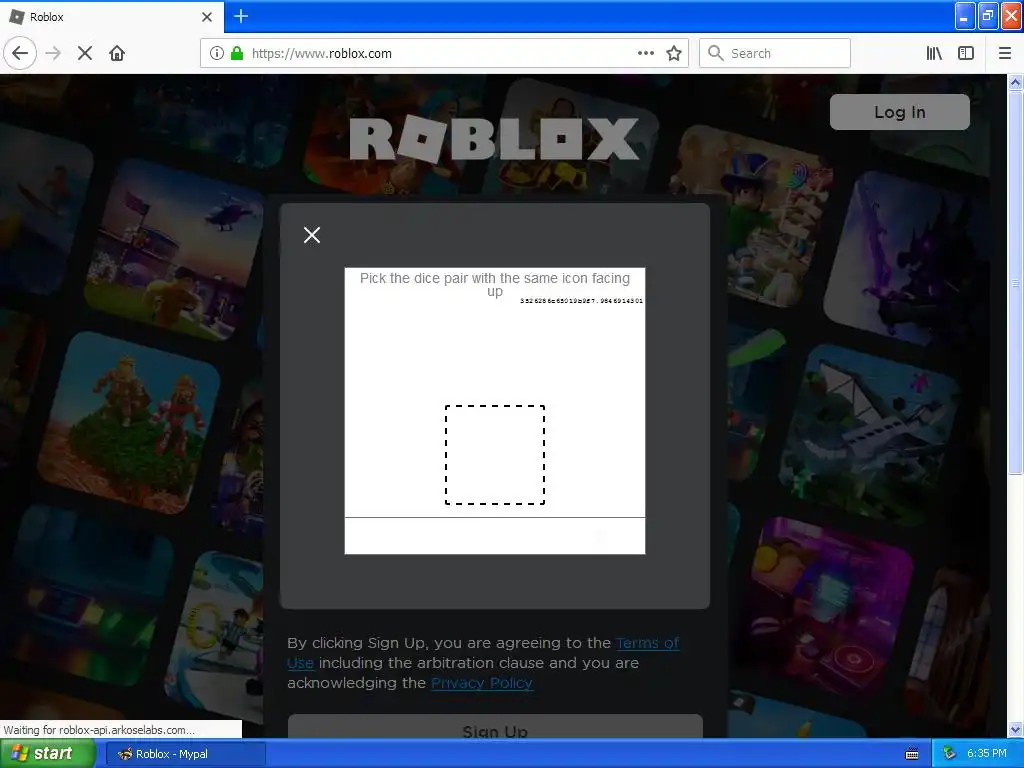Stop loading the page

click(85, 53)
